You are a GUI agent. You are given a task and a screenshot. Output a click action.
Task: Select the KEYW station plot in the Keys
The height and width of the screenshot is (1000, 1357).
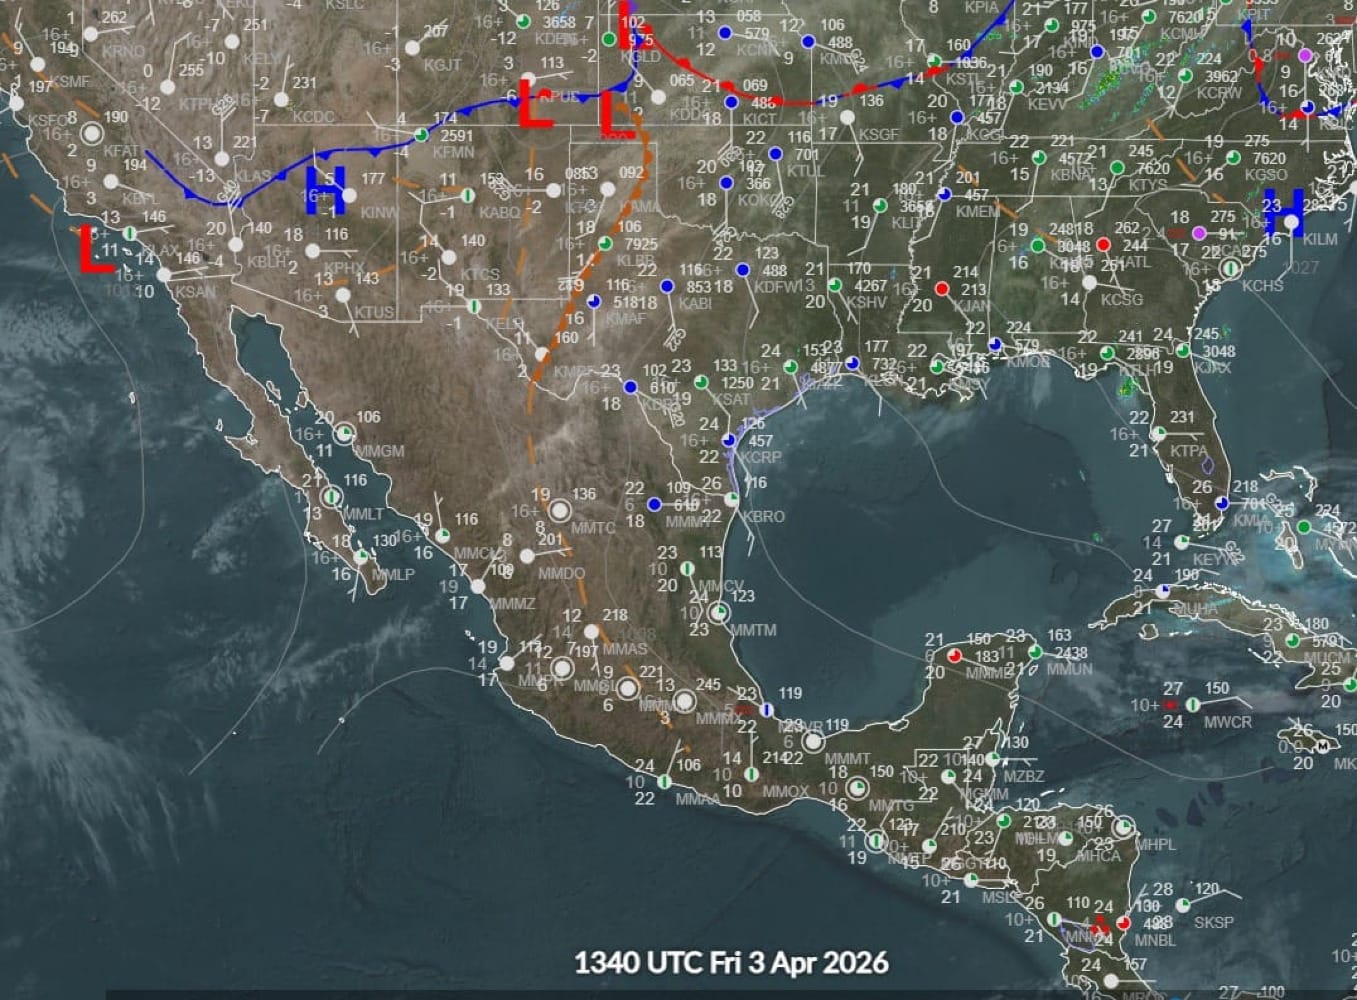pos(1181,543)
